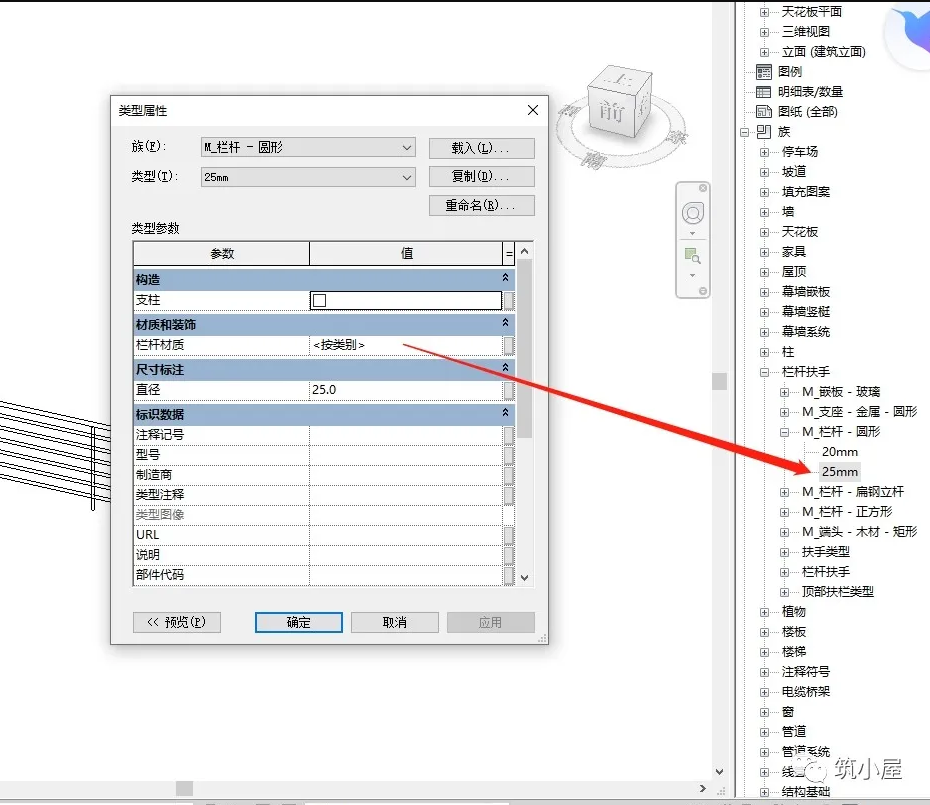This screenshot has width=930, height=805.
Task: Select the Zoom Region tool on the navigation bar
Action: pos(692,256)
